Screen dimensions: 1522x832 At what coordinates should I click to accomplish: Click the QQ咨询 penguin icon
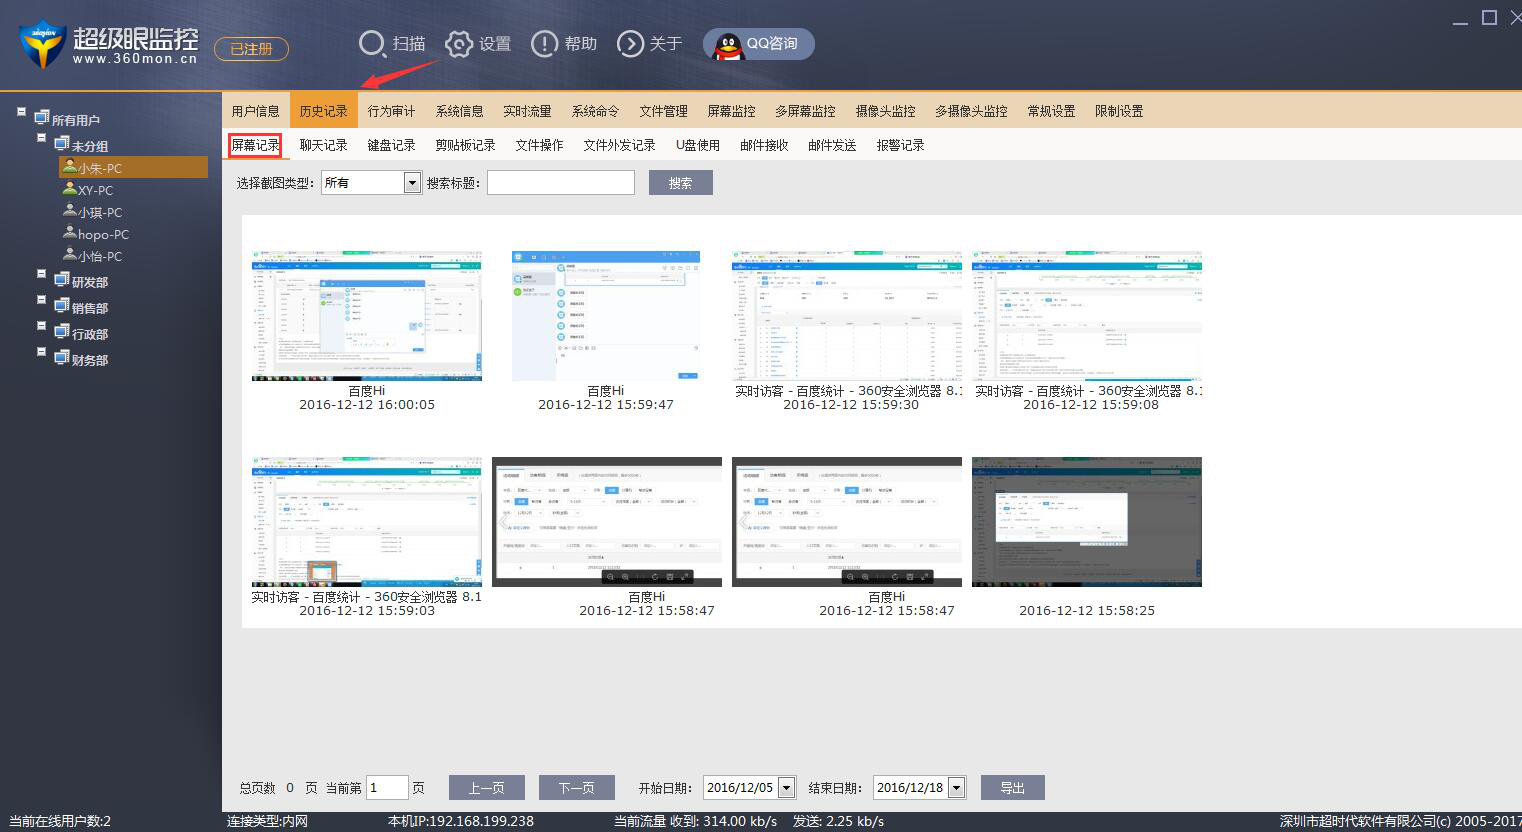pyautogui.click(x=728, y=44)
